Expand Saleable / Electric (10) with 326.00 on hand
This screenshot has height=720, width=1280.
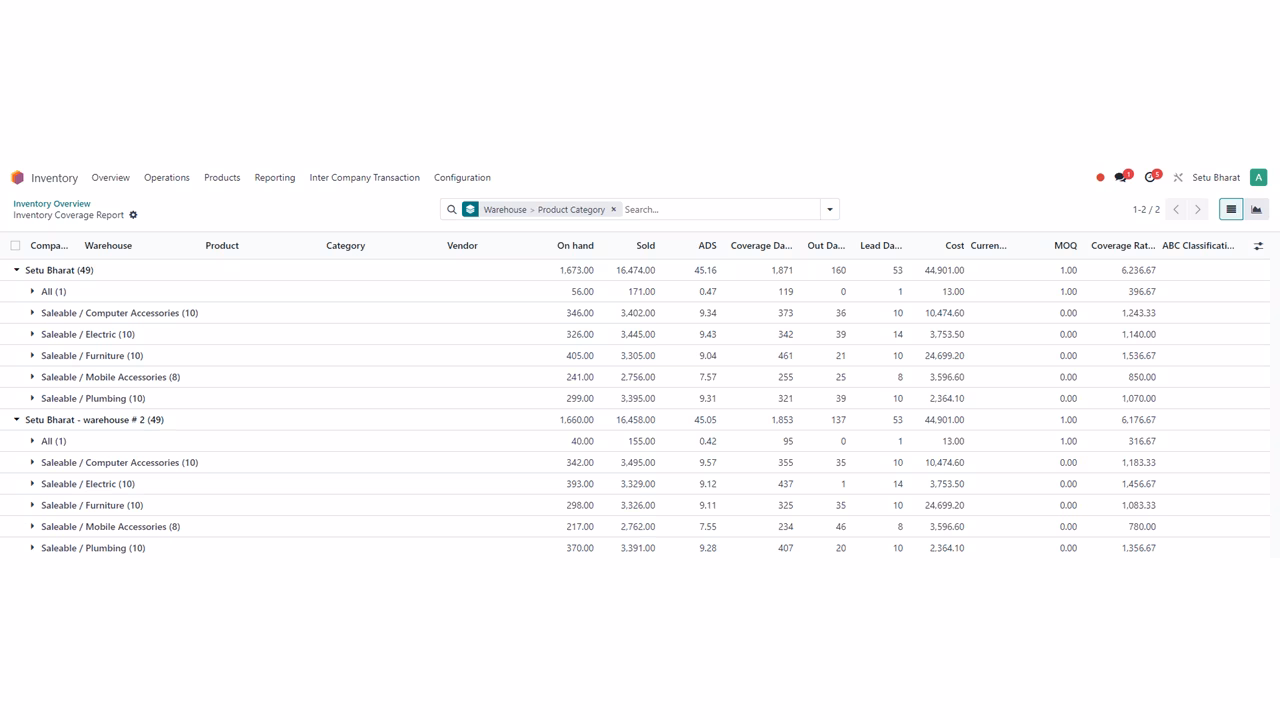tap(32, 334)
